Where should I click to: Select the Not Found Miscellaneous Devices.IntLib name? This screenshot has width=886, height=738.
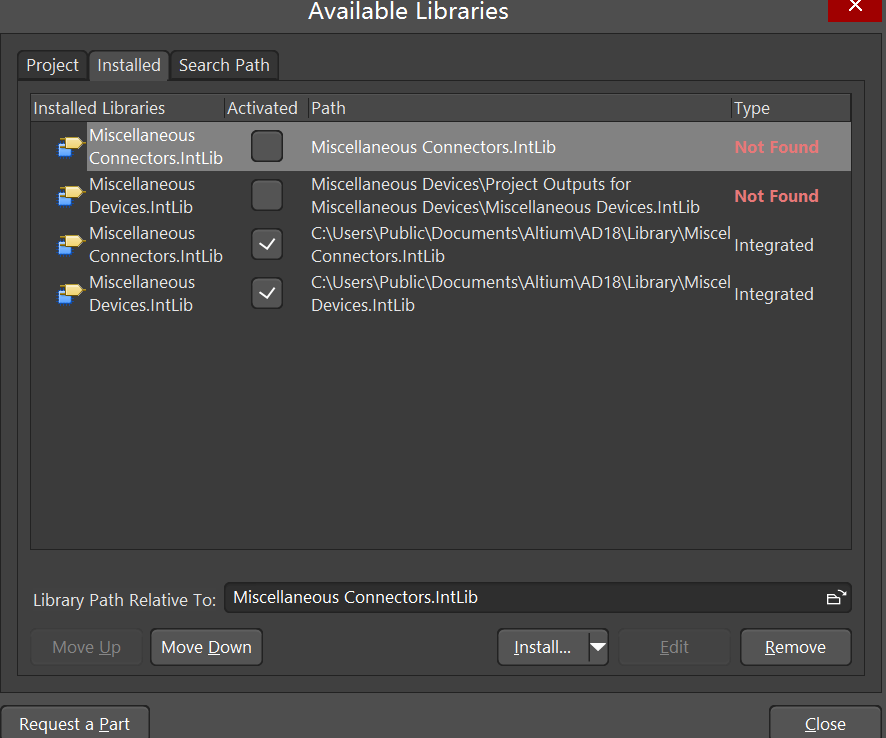[142, 196]
